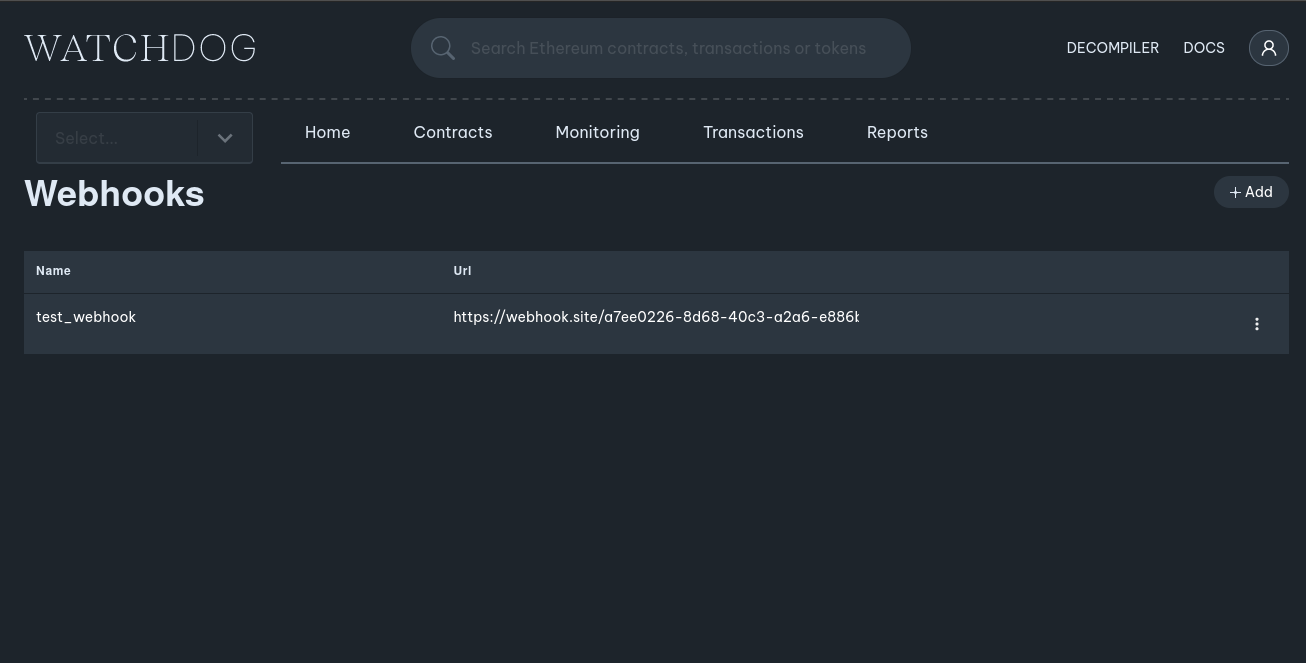Go to DOCS
This screenshot has width=1306, height=663.
[x=1203, y=48]
